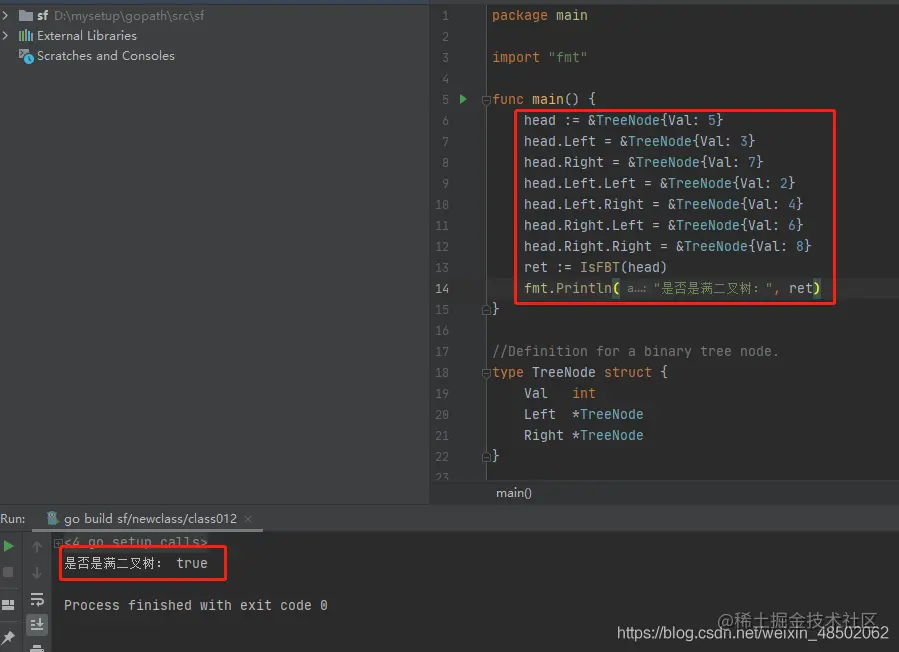This screenshot has height=652, width=899.
Task: Click 'head.Left.Right' assignment on line 10
Action: tap(663, 204)
